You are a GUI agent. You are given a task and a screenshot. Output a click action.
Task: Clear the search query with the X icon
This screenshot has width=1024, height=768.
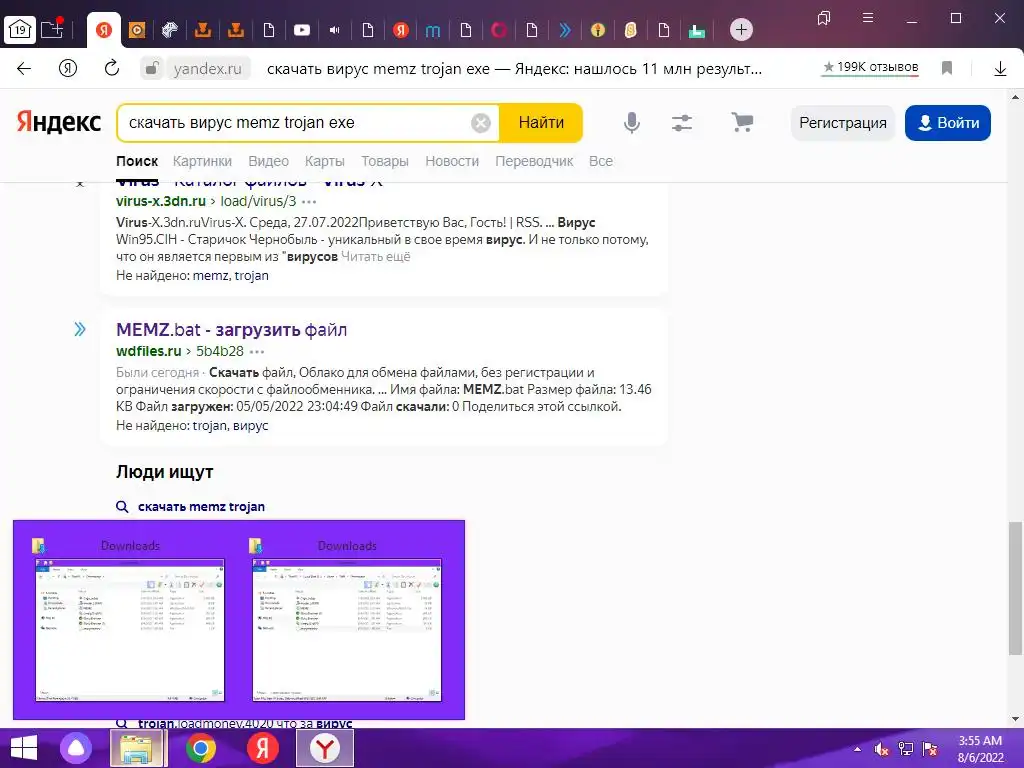coord(481,123)
